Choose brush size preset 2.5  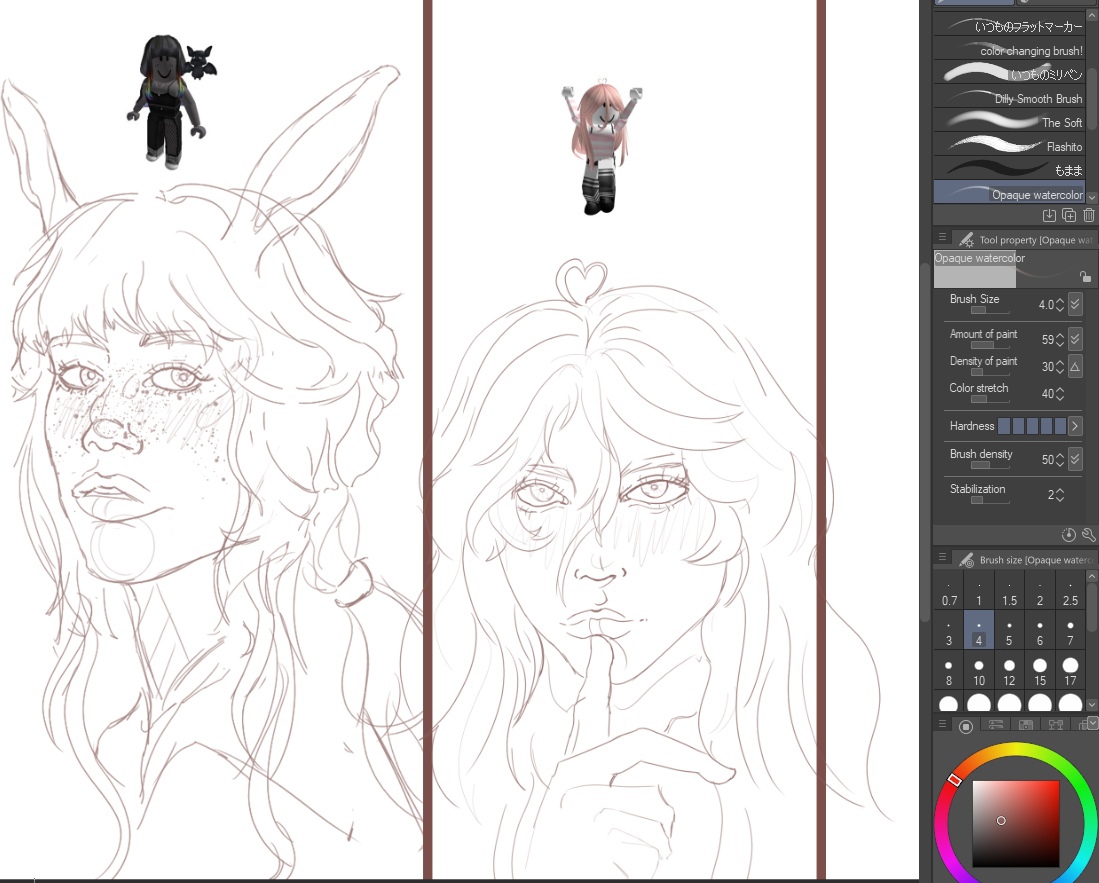tap(1070, 591)
